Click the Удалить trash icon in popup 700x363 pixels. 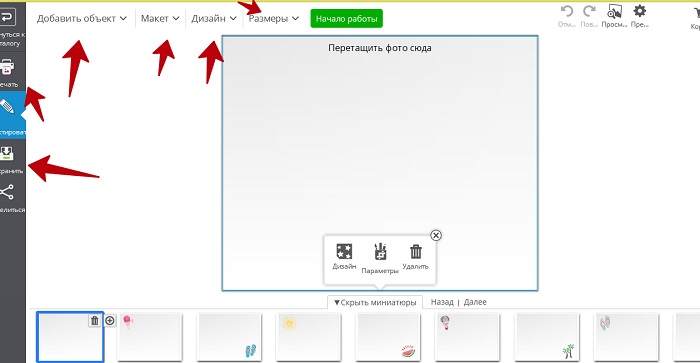[x=416, y=251]
